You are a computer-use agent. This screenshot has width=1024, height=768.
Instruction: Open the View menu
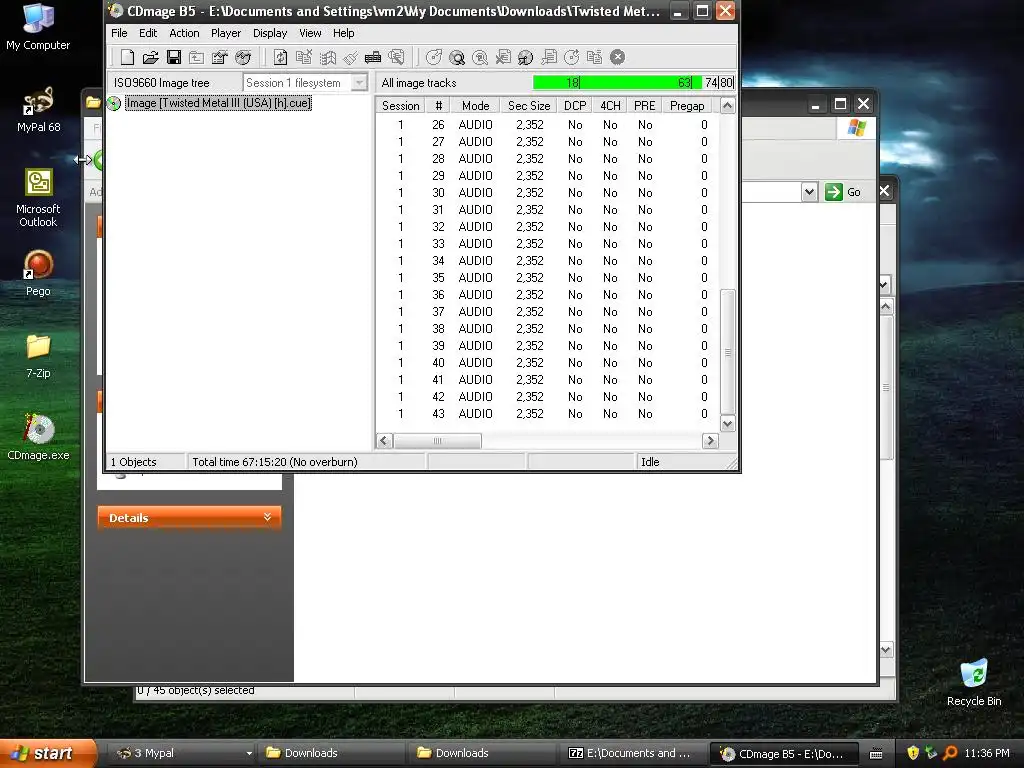click(x=310, y=33)
